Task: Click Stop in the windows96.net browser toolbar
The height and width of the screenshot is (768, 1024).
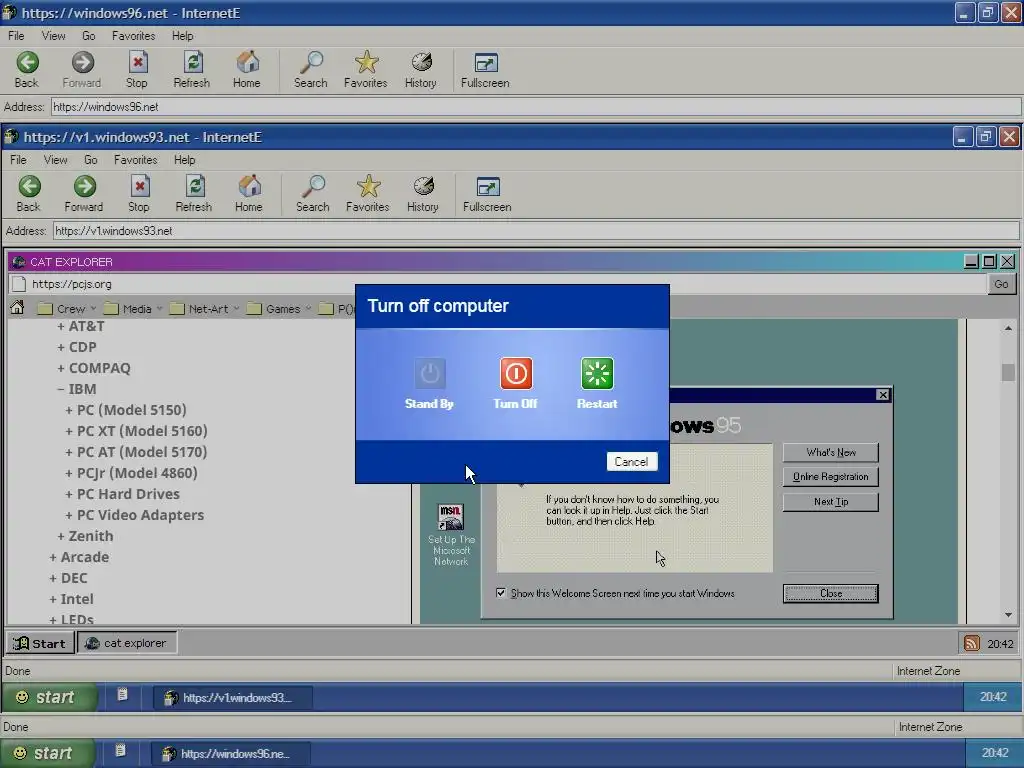Action: click(136, 69)
